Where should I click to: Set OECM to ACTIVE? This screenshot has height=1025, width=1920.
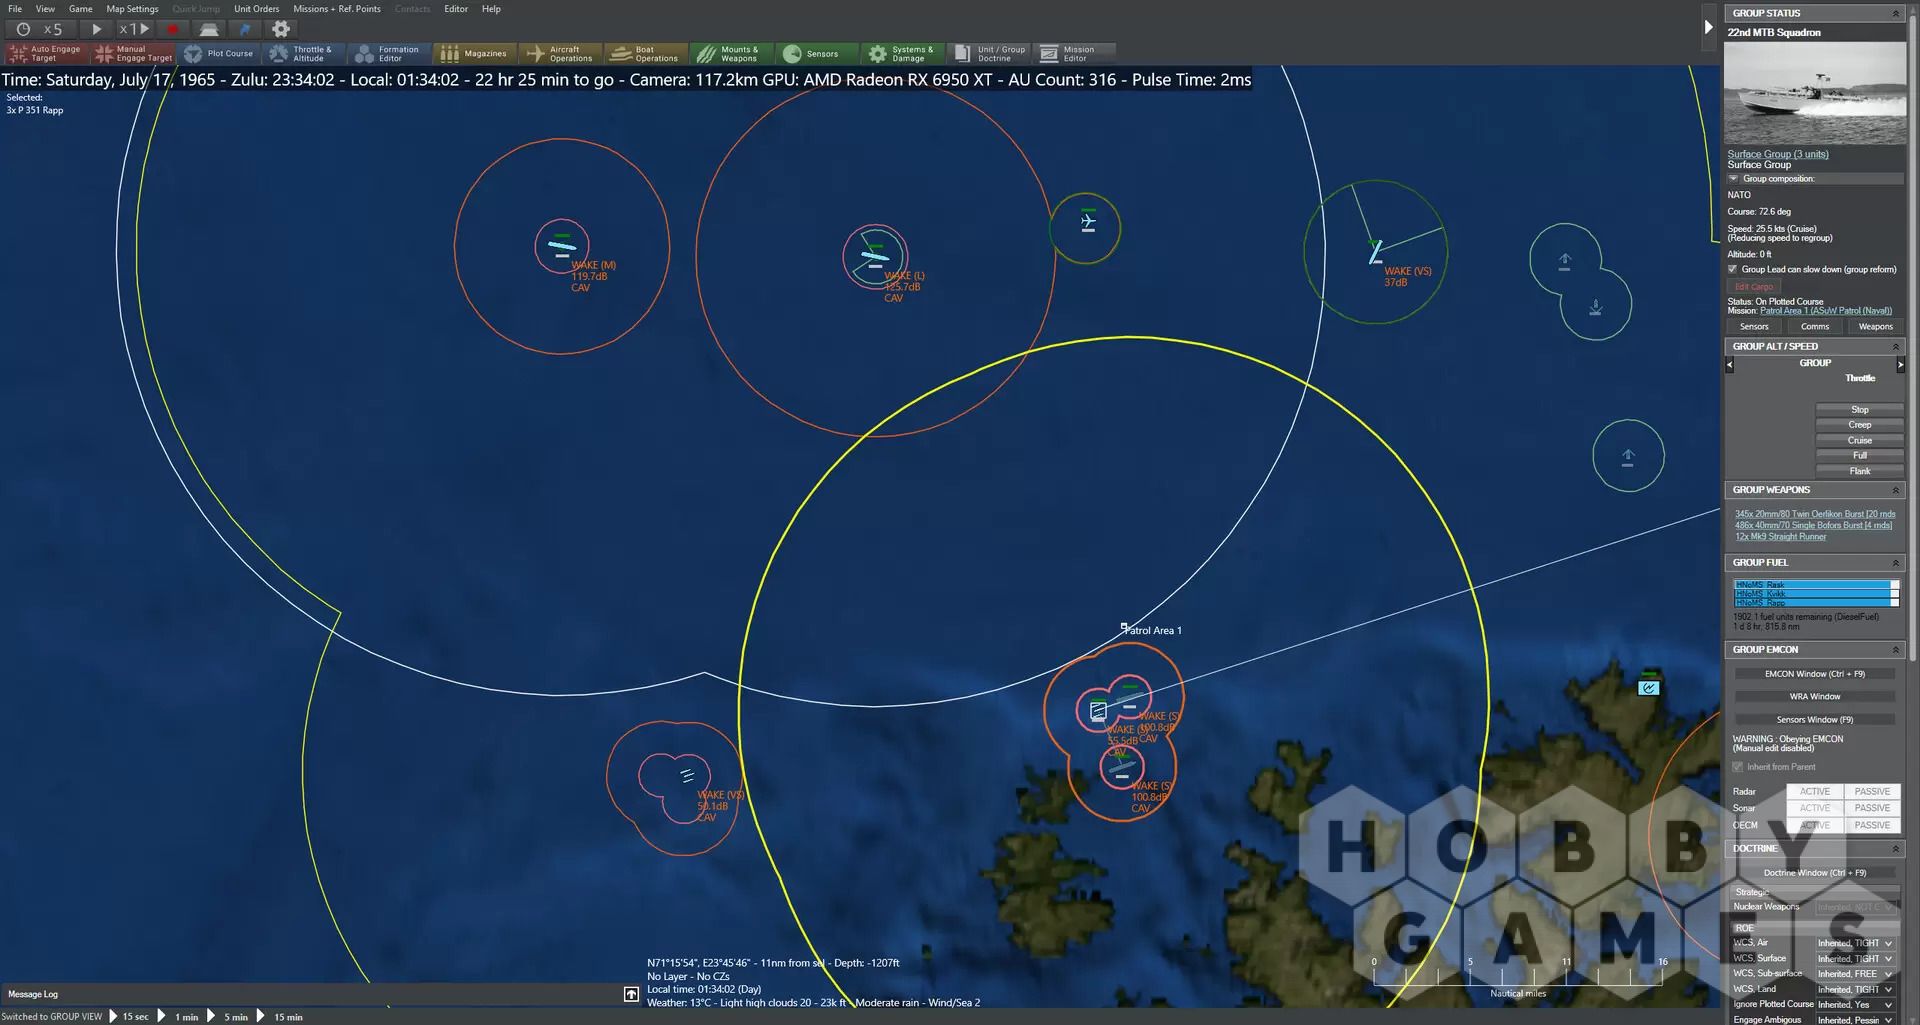point(1815,825)
